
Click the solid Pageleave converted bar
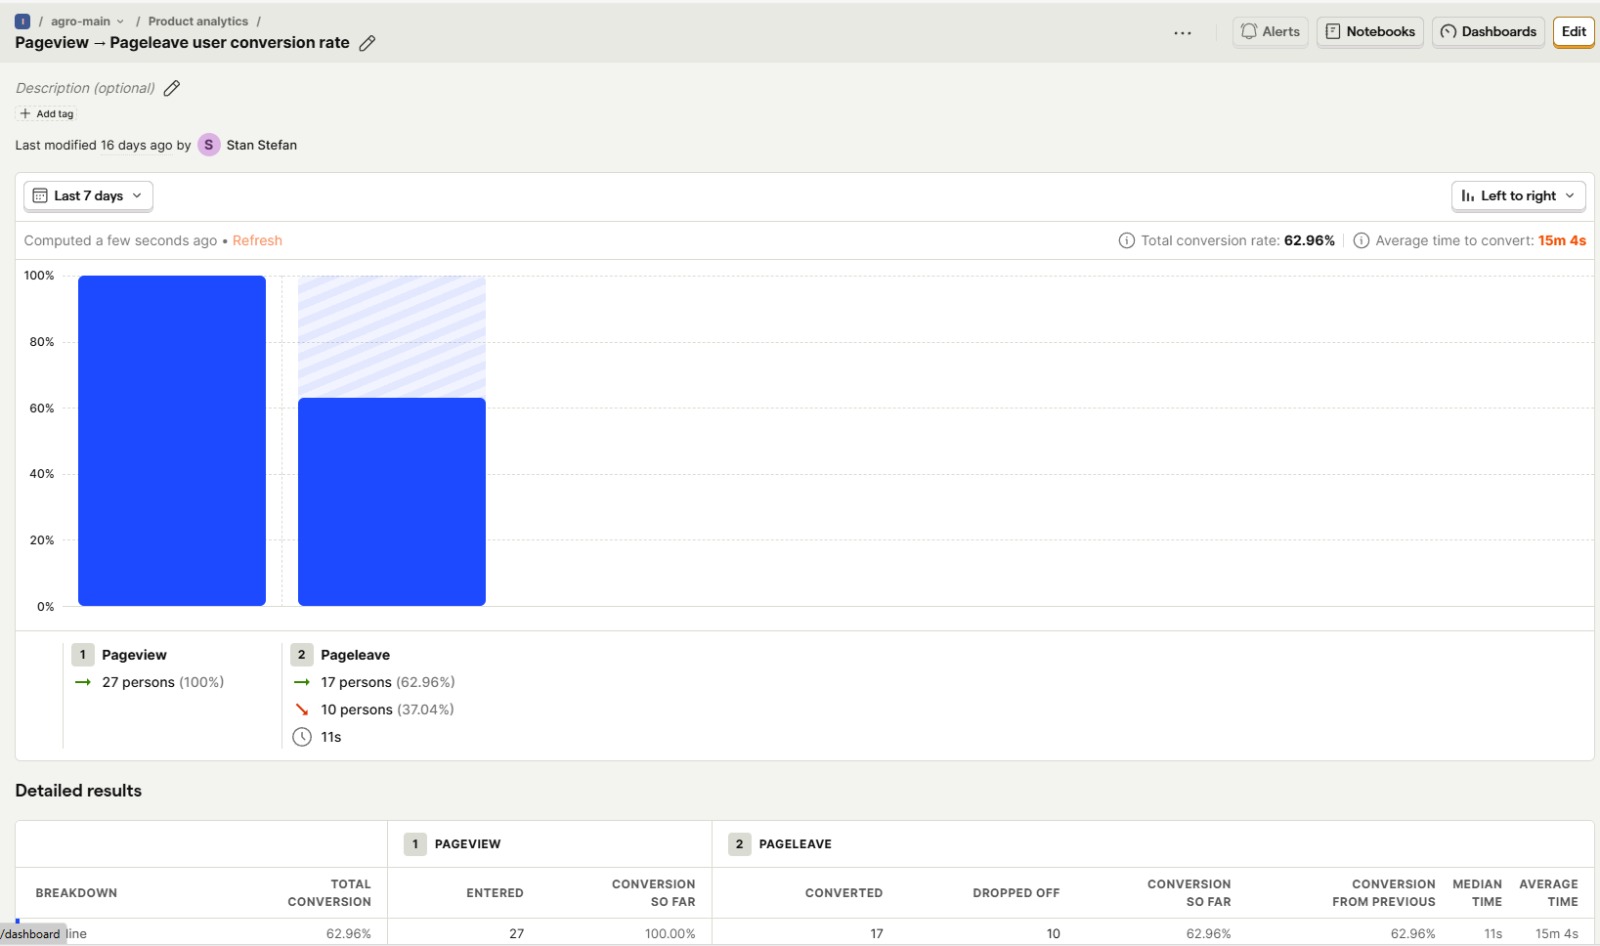point(392,502)
